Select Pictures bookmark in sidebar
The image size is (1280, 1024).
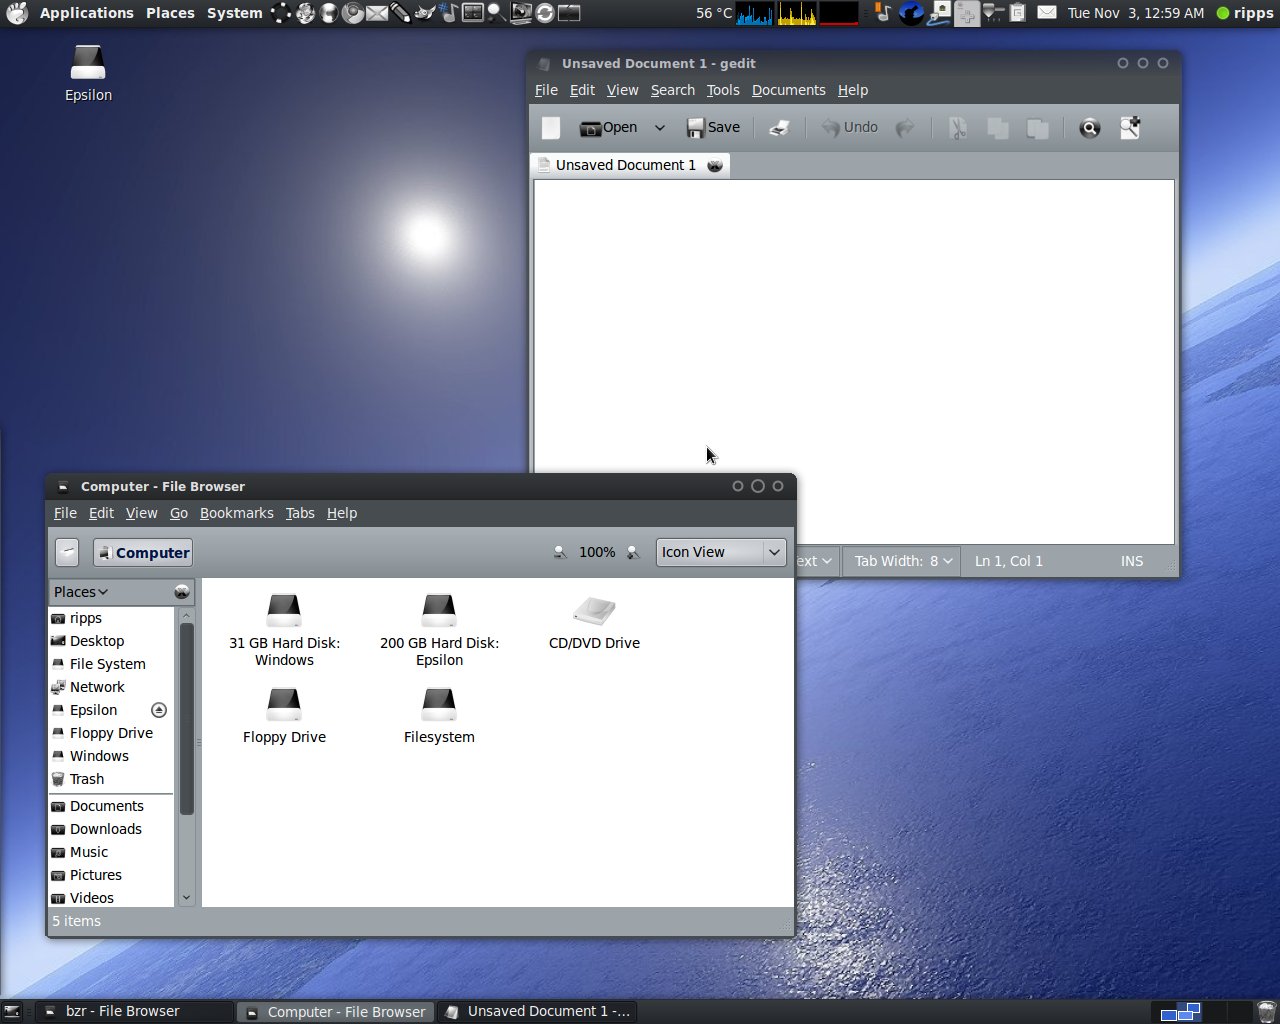111,875
